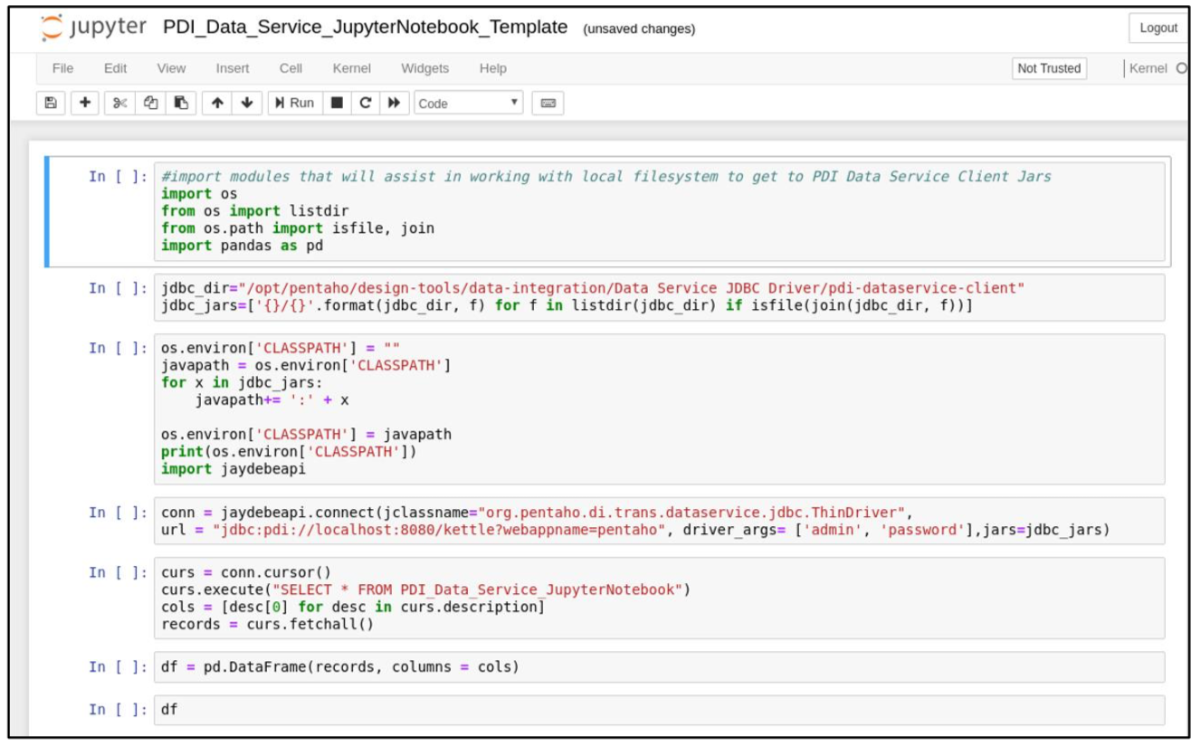Open the File menu
The width and height of the screenshot is (1198, 746).
(63, 68)
